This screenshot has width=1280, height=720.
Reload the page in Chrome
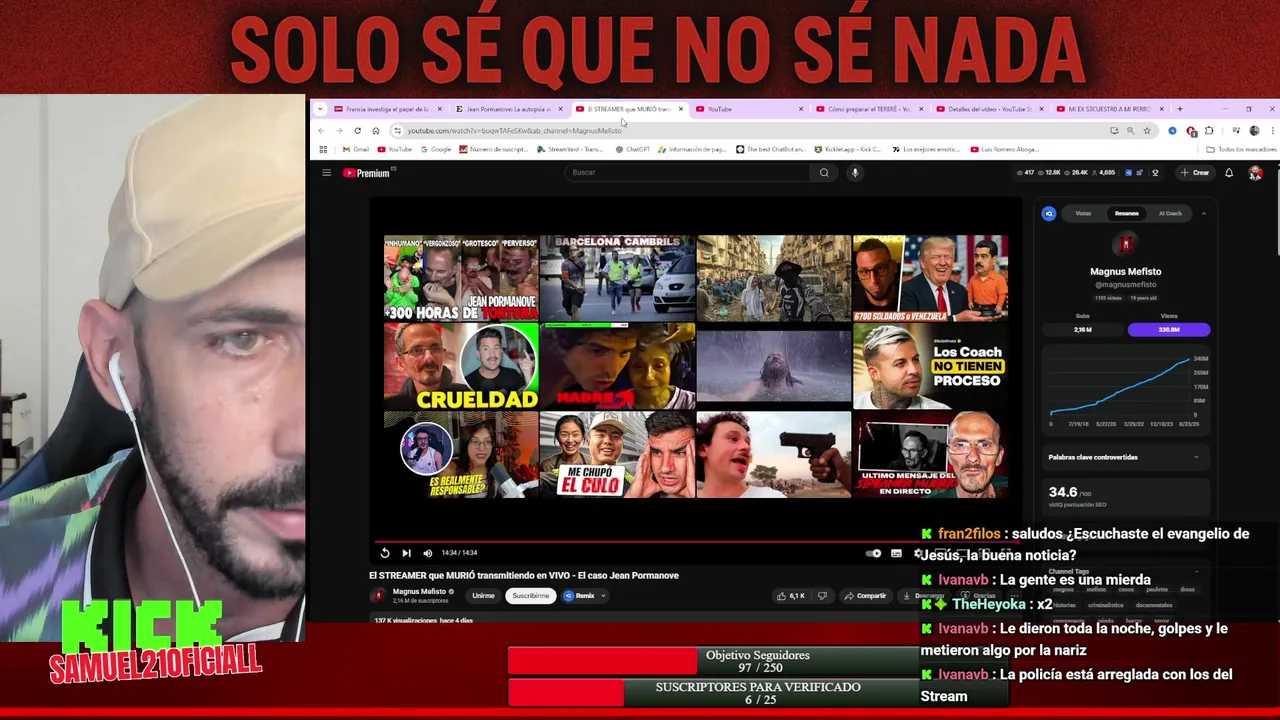point(357,131)
